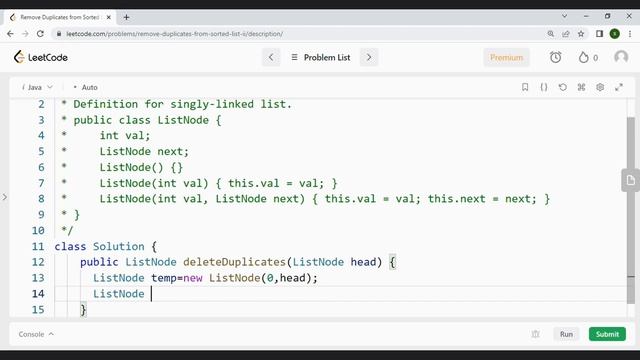Go to next problem arrow

369,57
